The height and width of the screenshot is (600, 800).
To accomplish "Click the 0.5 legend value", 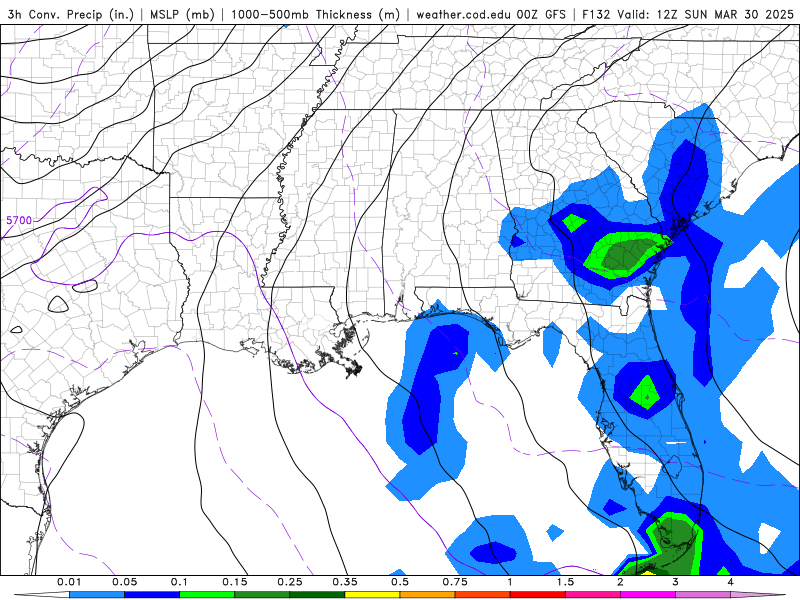I will coord(400,582).
